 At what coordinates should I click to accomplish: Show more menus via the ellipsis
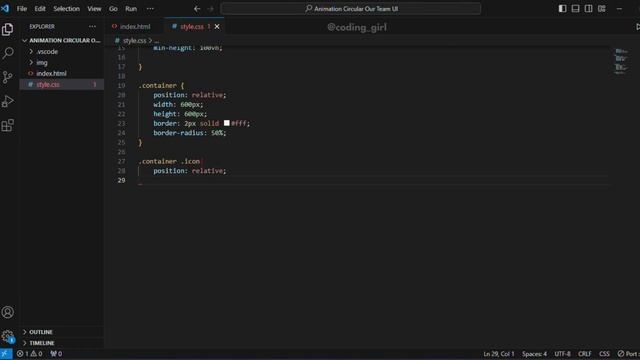pyautogui.click(x=150, y=9)
